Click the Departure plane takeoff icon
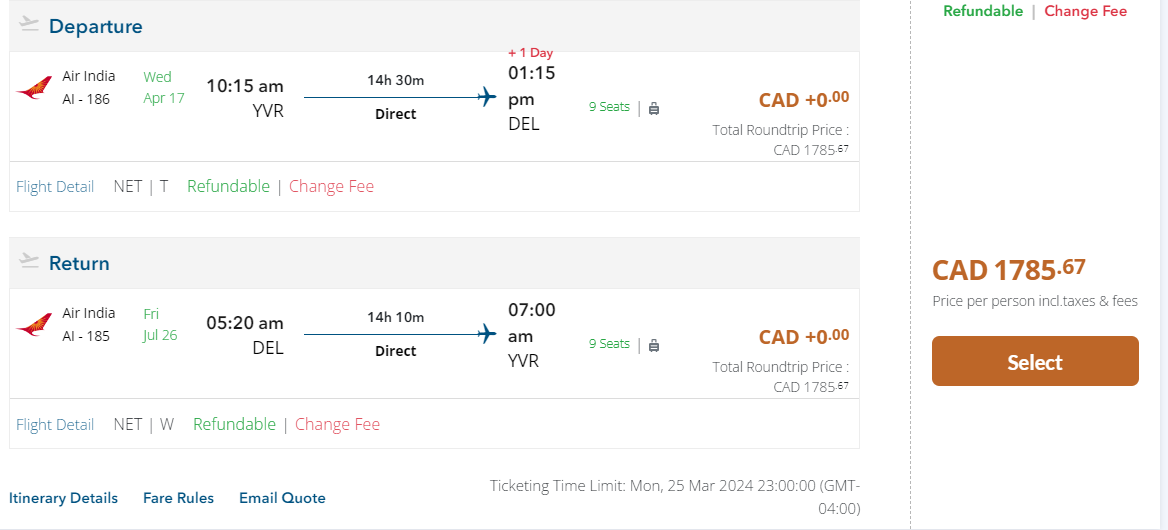Viewport: 1168px width, 530px height. [x=29, y=24]
